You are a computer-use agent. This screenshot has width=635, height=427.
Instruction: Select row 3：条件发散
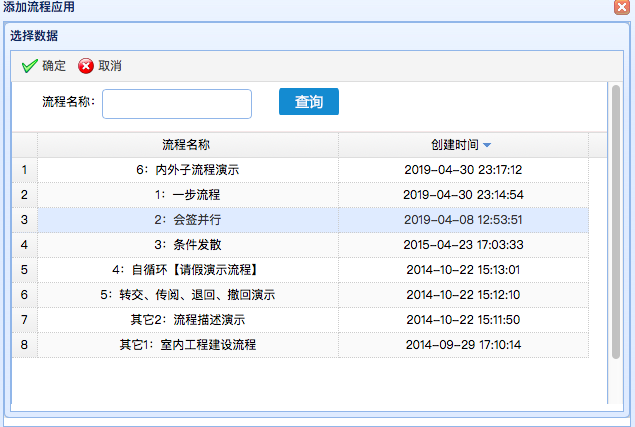(x=300, y=245)
